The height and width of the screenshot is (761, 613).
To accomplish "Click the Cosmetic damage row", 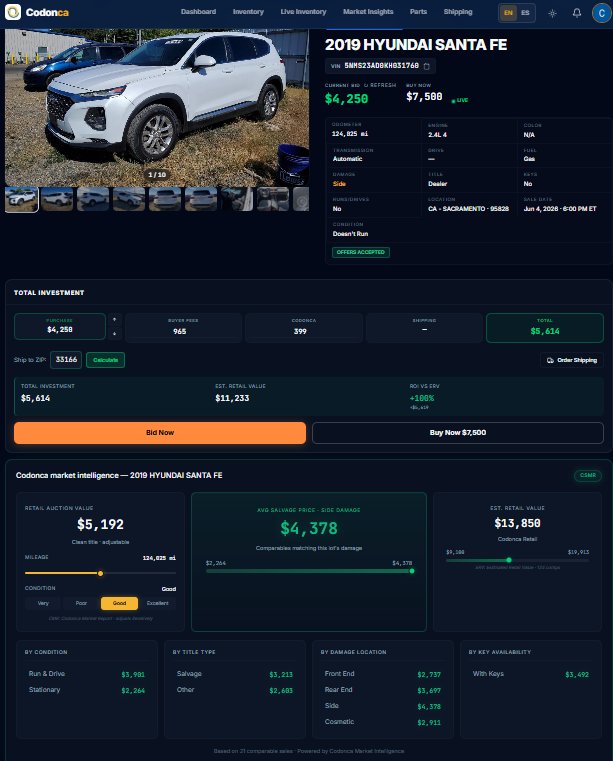I will click(x=383, y=722).
